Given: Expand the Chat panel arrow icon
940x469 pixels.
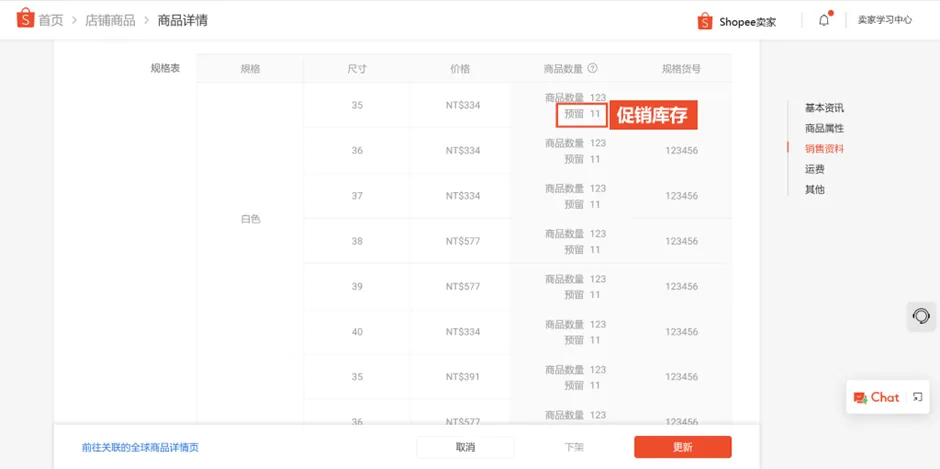Looking at the screenshot, I should 917,396.
